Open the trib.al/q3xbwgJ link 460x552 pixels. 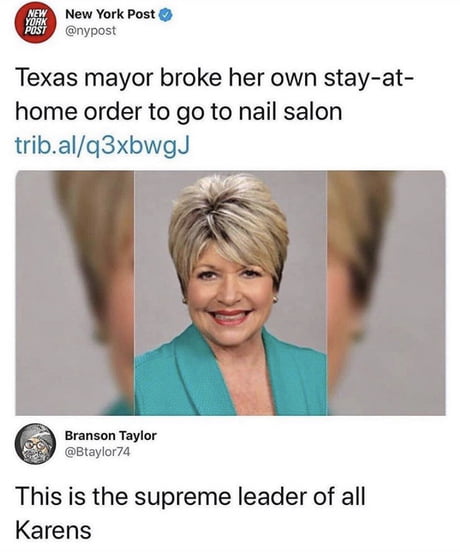(x=102, y=145)
